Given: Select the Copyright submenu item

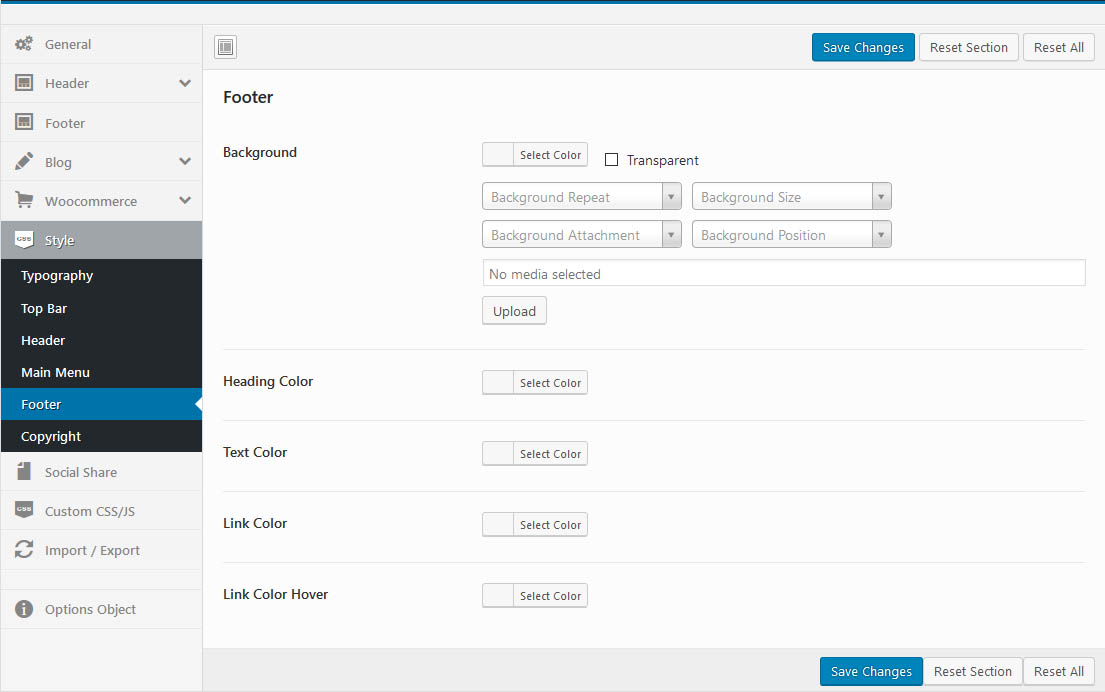Looking at the screenshot, I should 51,437.
